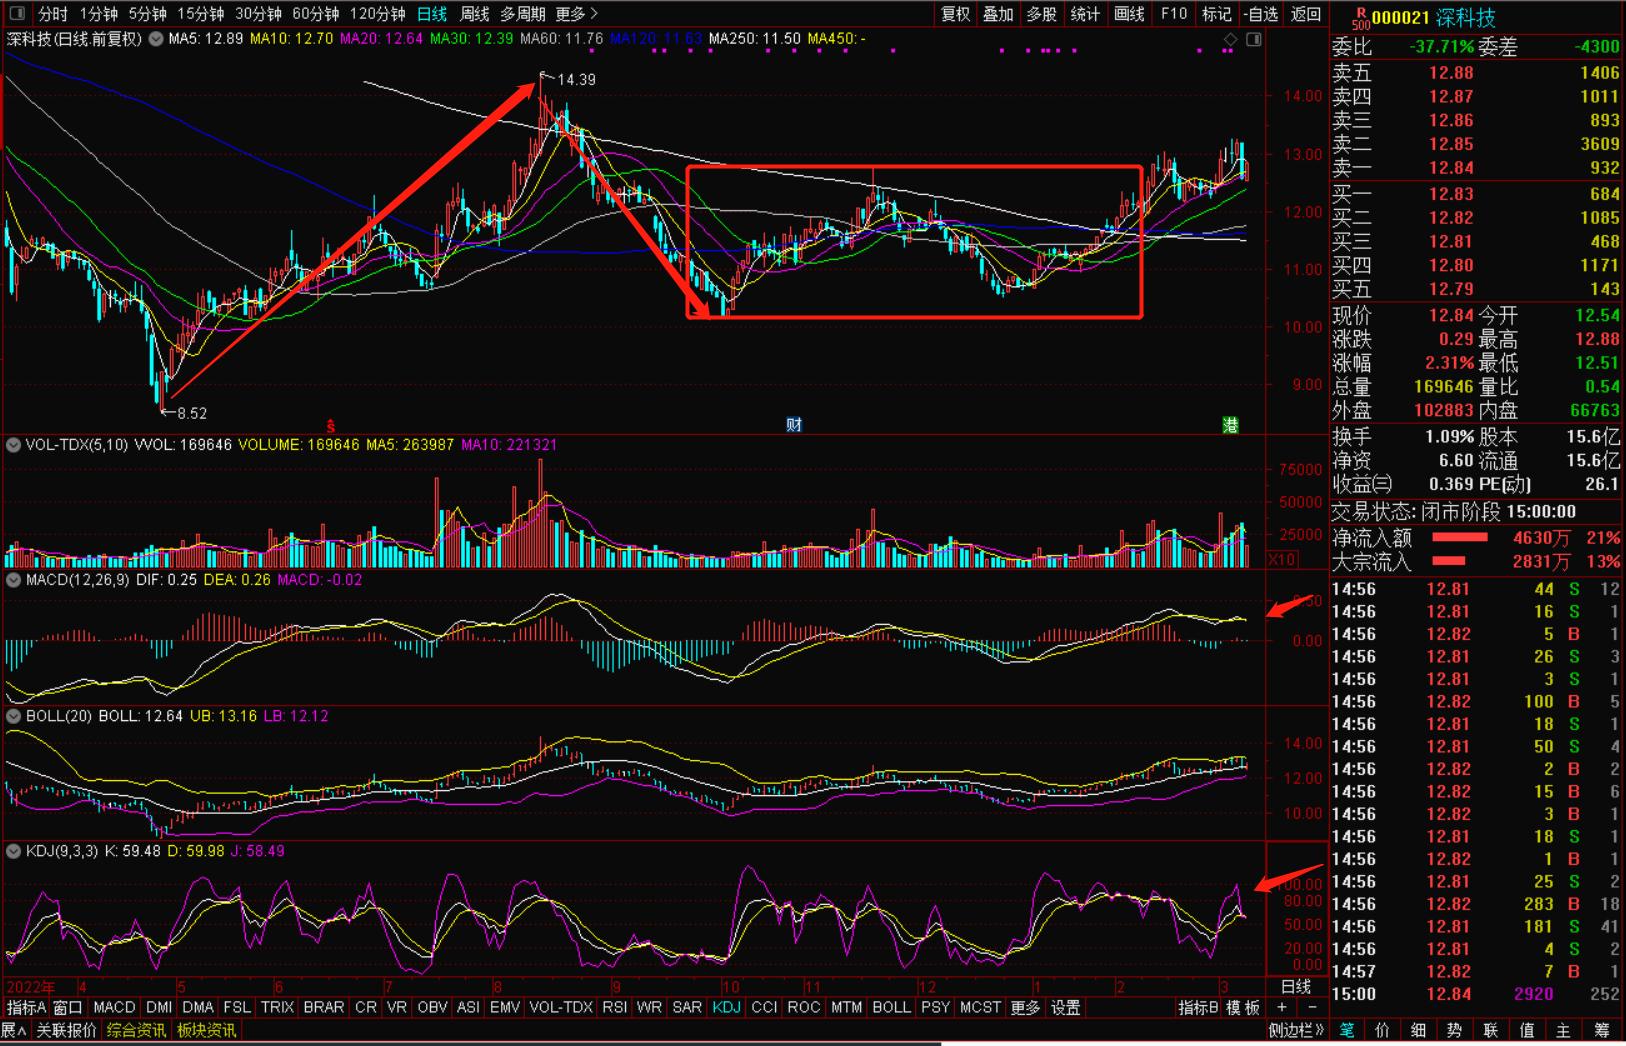This screenshot has height=1046, width=1626.
Task: Switch indicator to OBV
Action: (432, 1008)
